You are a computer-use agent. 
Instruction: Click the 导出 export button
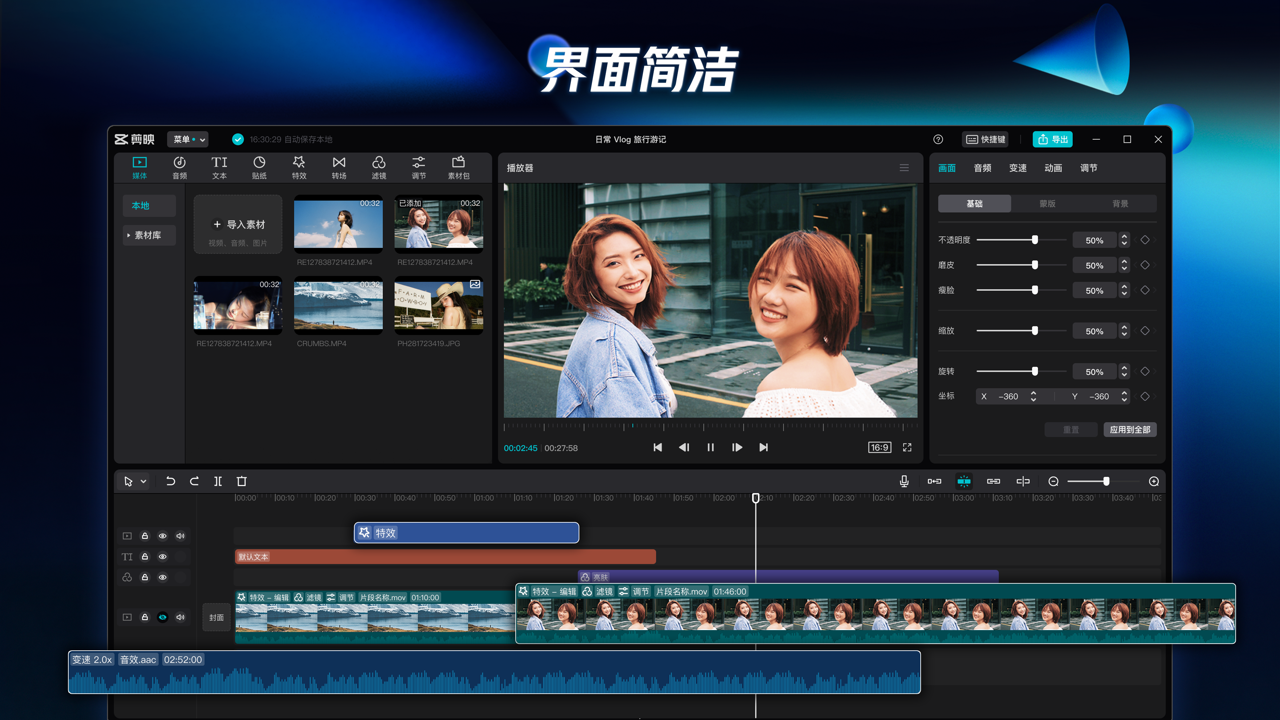[1052, 139]
